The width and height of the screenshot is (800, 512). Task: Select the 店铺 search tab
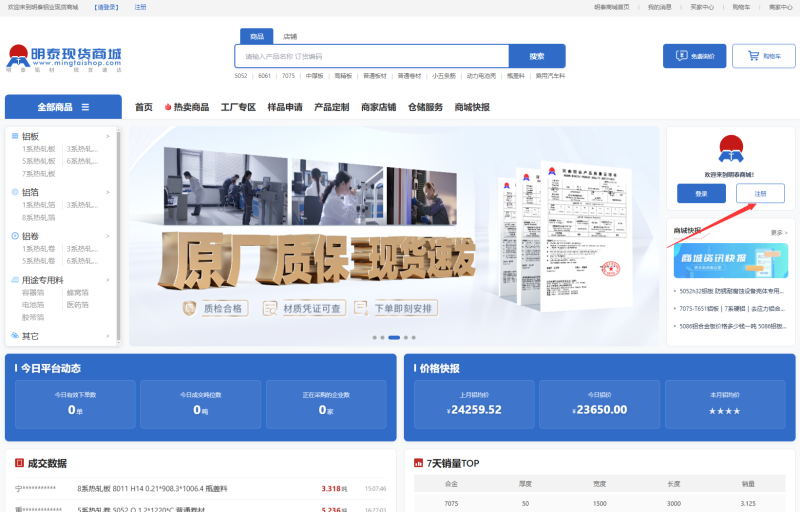[x=290, y=36]
